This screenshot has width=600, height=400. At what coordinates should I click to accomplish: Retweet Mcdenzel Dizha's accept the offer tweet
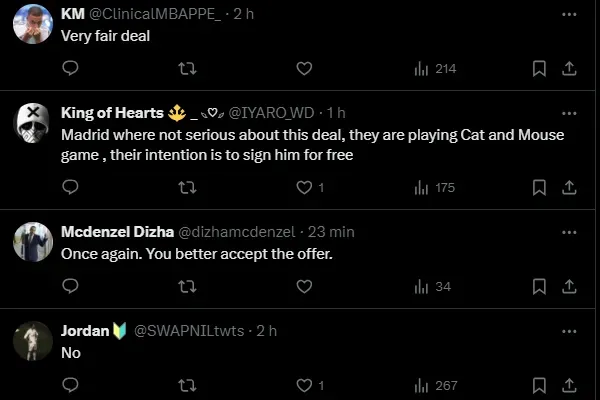pos(186,286)
